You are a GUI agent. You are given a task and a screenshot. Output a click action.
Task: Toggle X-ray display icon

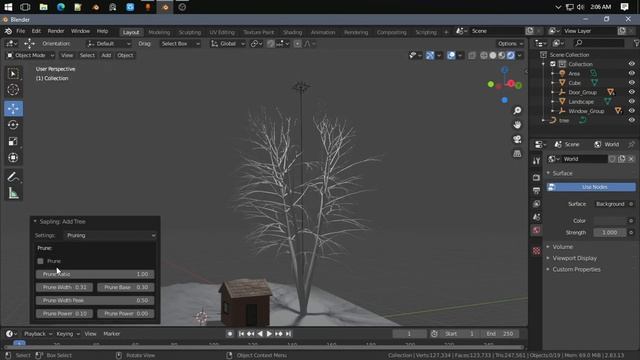point(472,56)
